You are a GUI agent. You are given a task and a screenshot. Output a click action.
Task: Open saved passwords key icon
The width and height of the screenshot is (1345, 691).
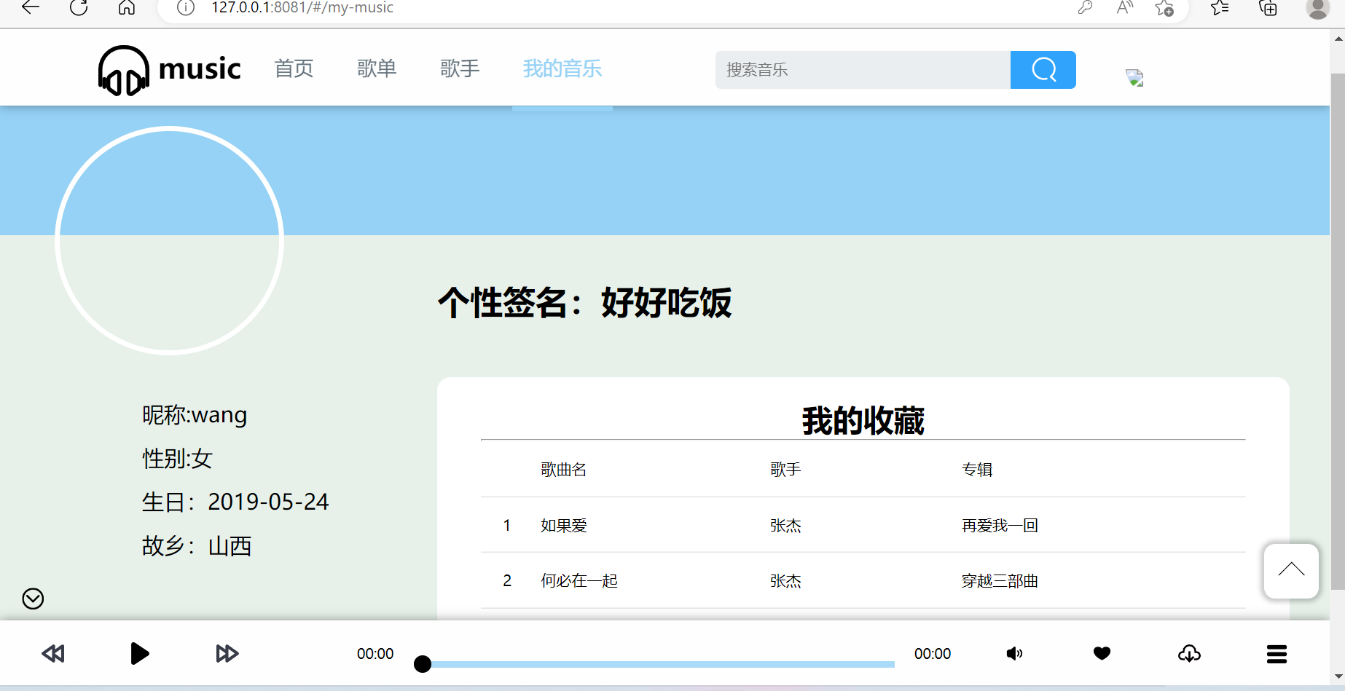1085,7
